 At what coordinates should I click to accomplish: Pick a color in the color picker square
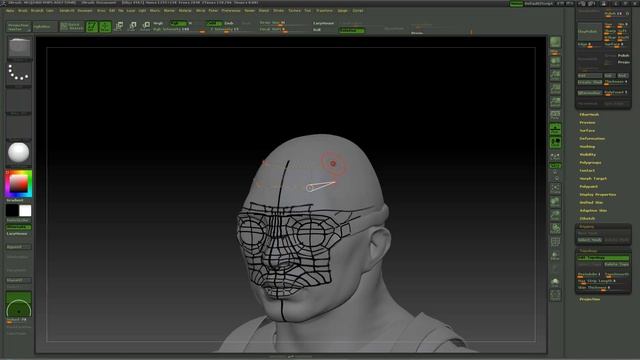click(18, 183)
